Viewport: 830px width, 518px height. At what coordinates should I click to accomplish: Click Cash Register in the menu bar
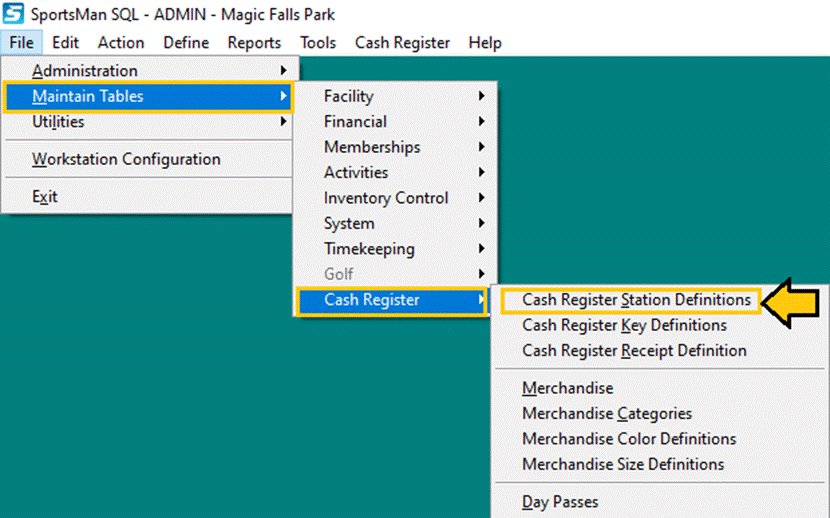tap(402, 42)
